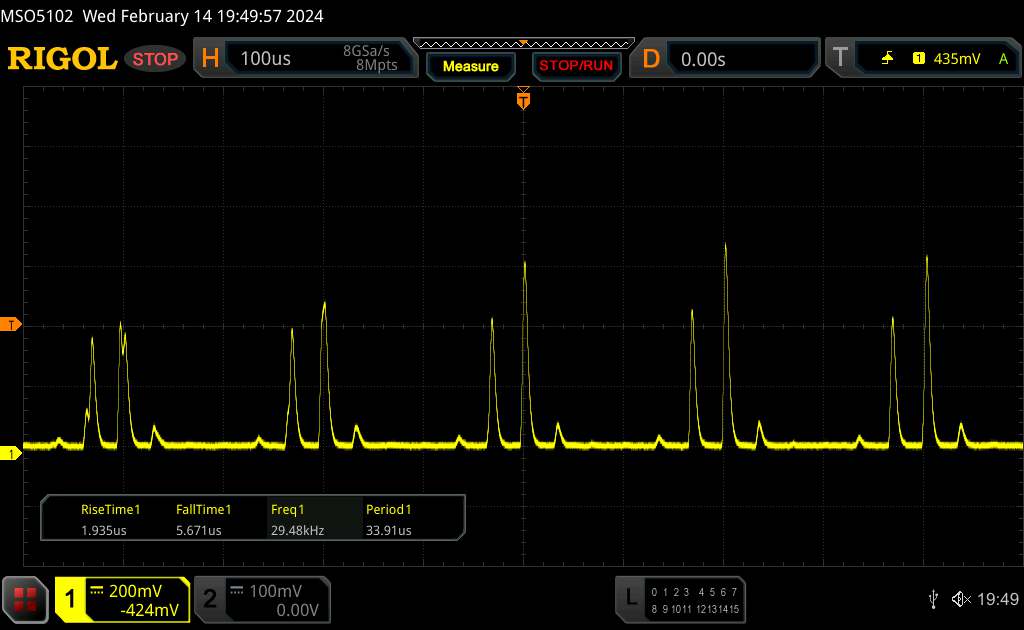Open the delay D icon

651,59
